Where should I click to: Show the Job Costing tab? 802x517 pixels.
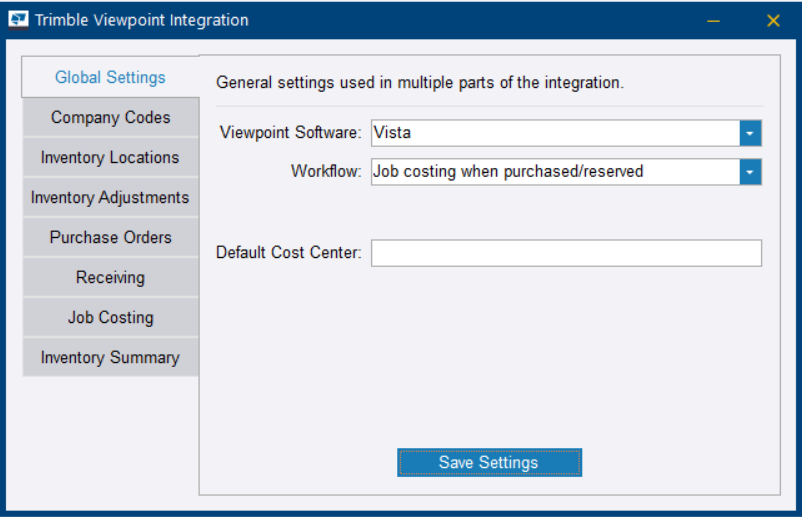(x=110, y=317)
